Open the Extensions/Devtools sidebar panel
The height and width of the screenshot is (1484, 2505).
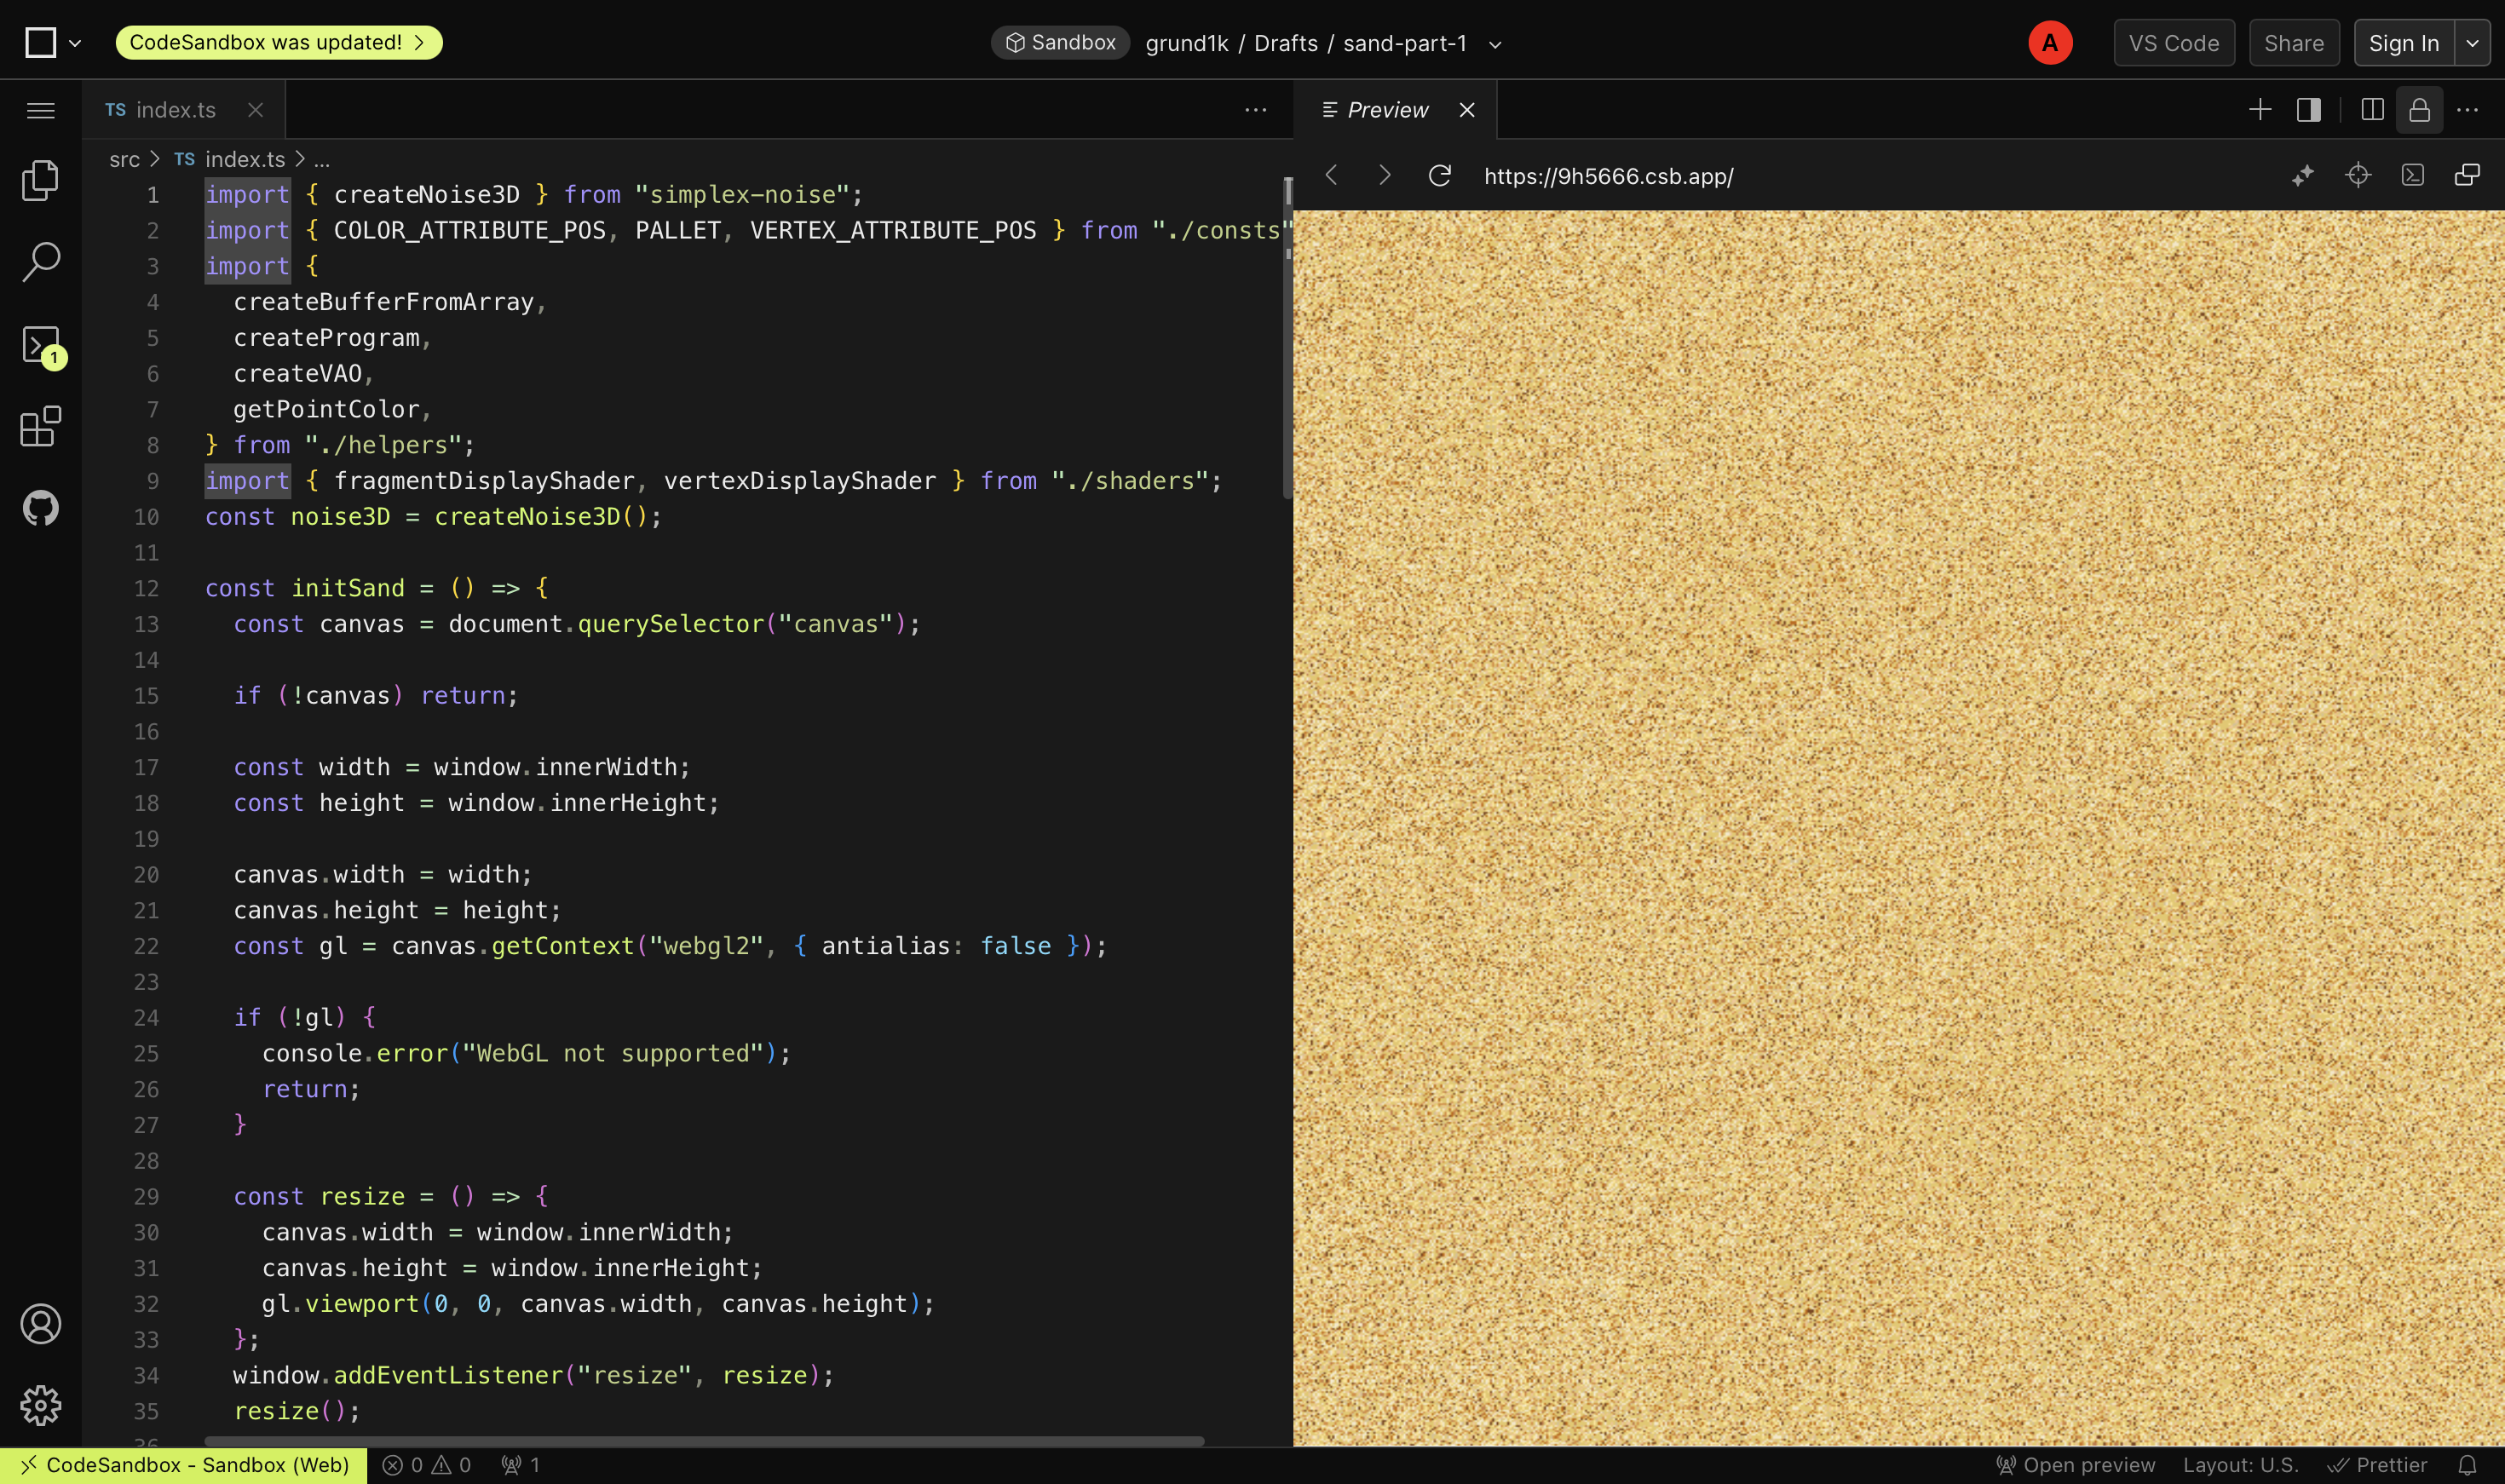point(40,427)
